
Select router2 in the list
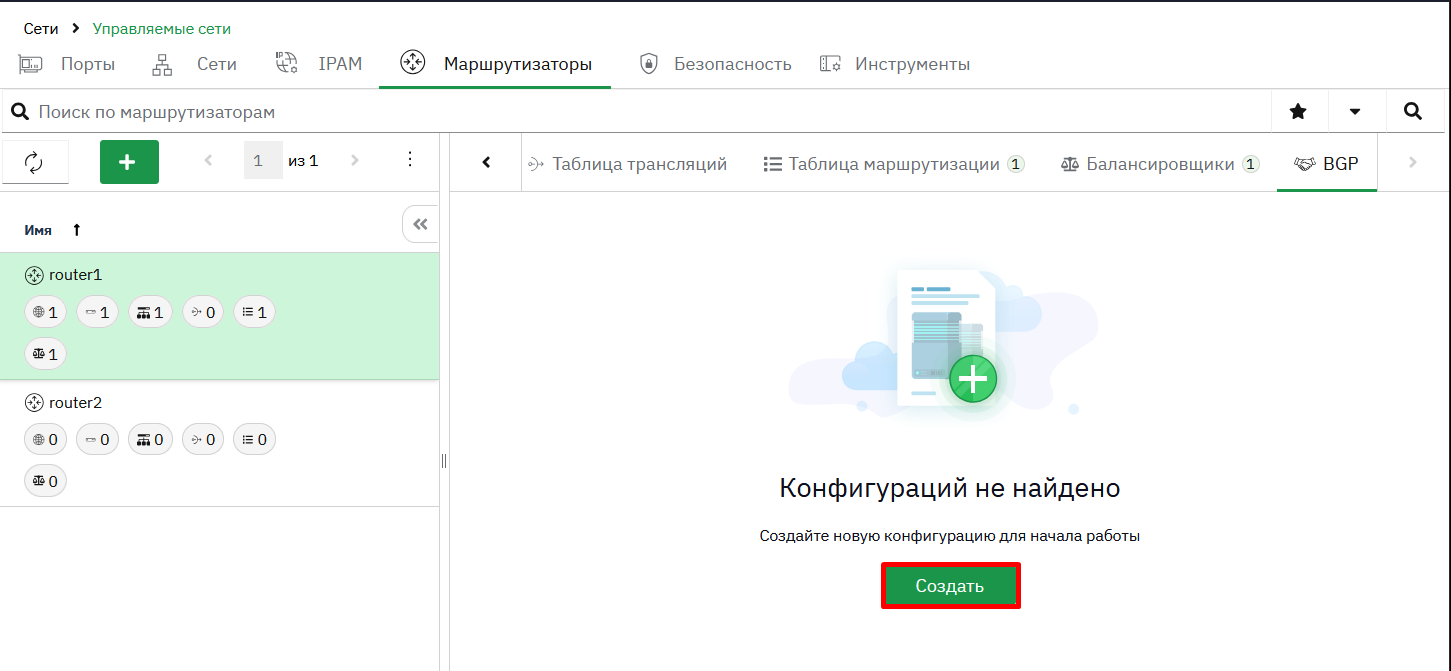[x=219, y=444]
